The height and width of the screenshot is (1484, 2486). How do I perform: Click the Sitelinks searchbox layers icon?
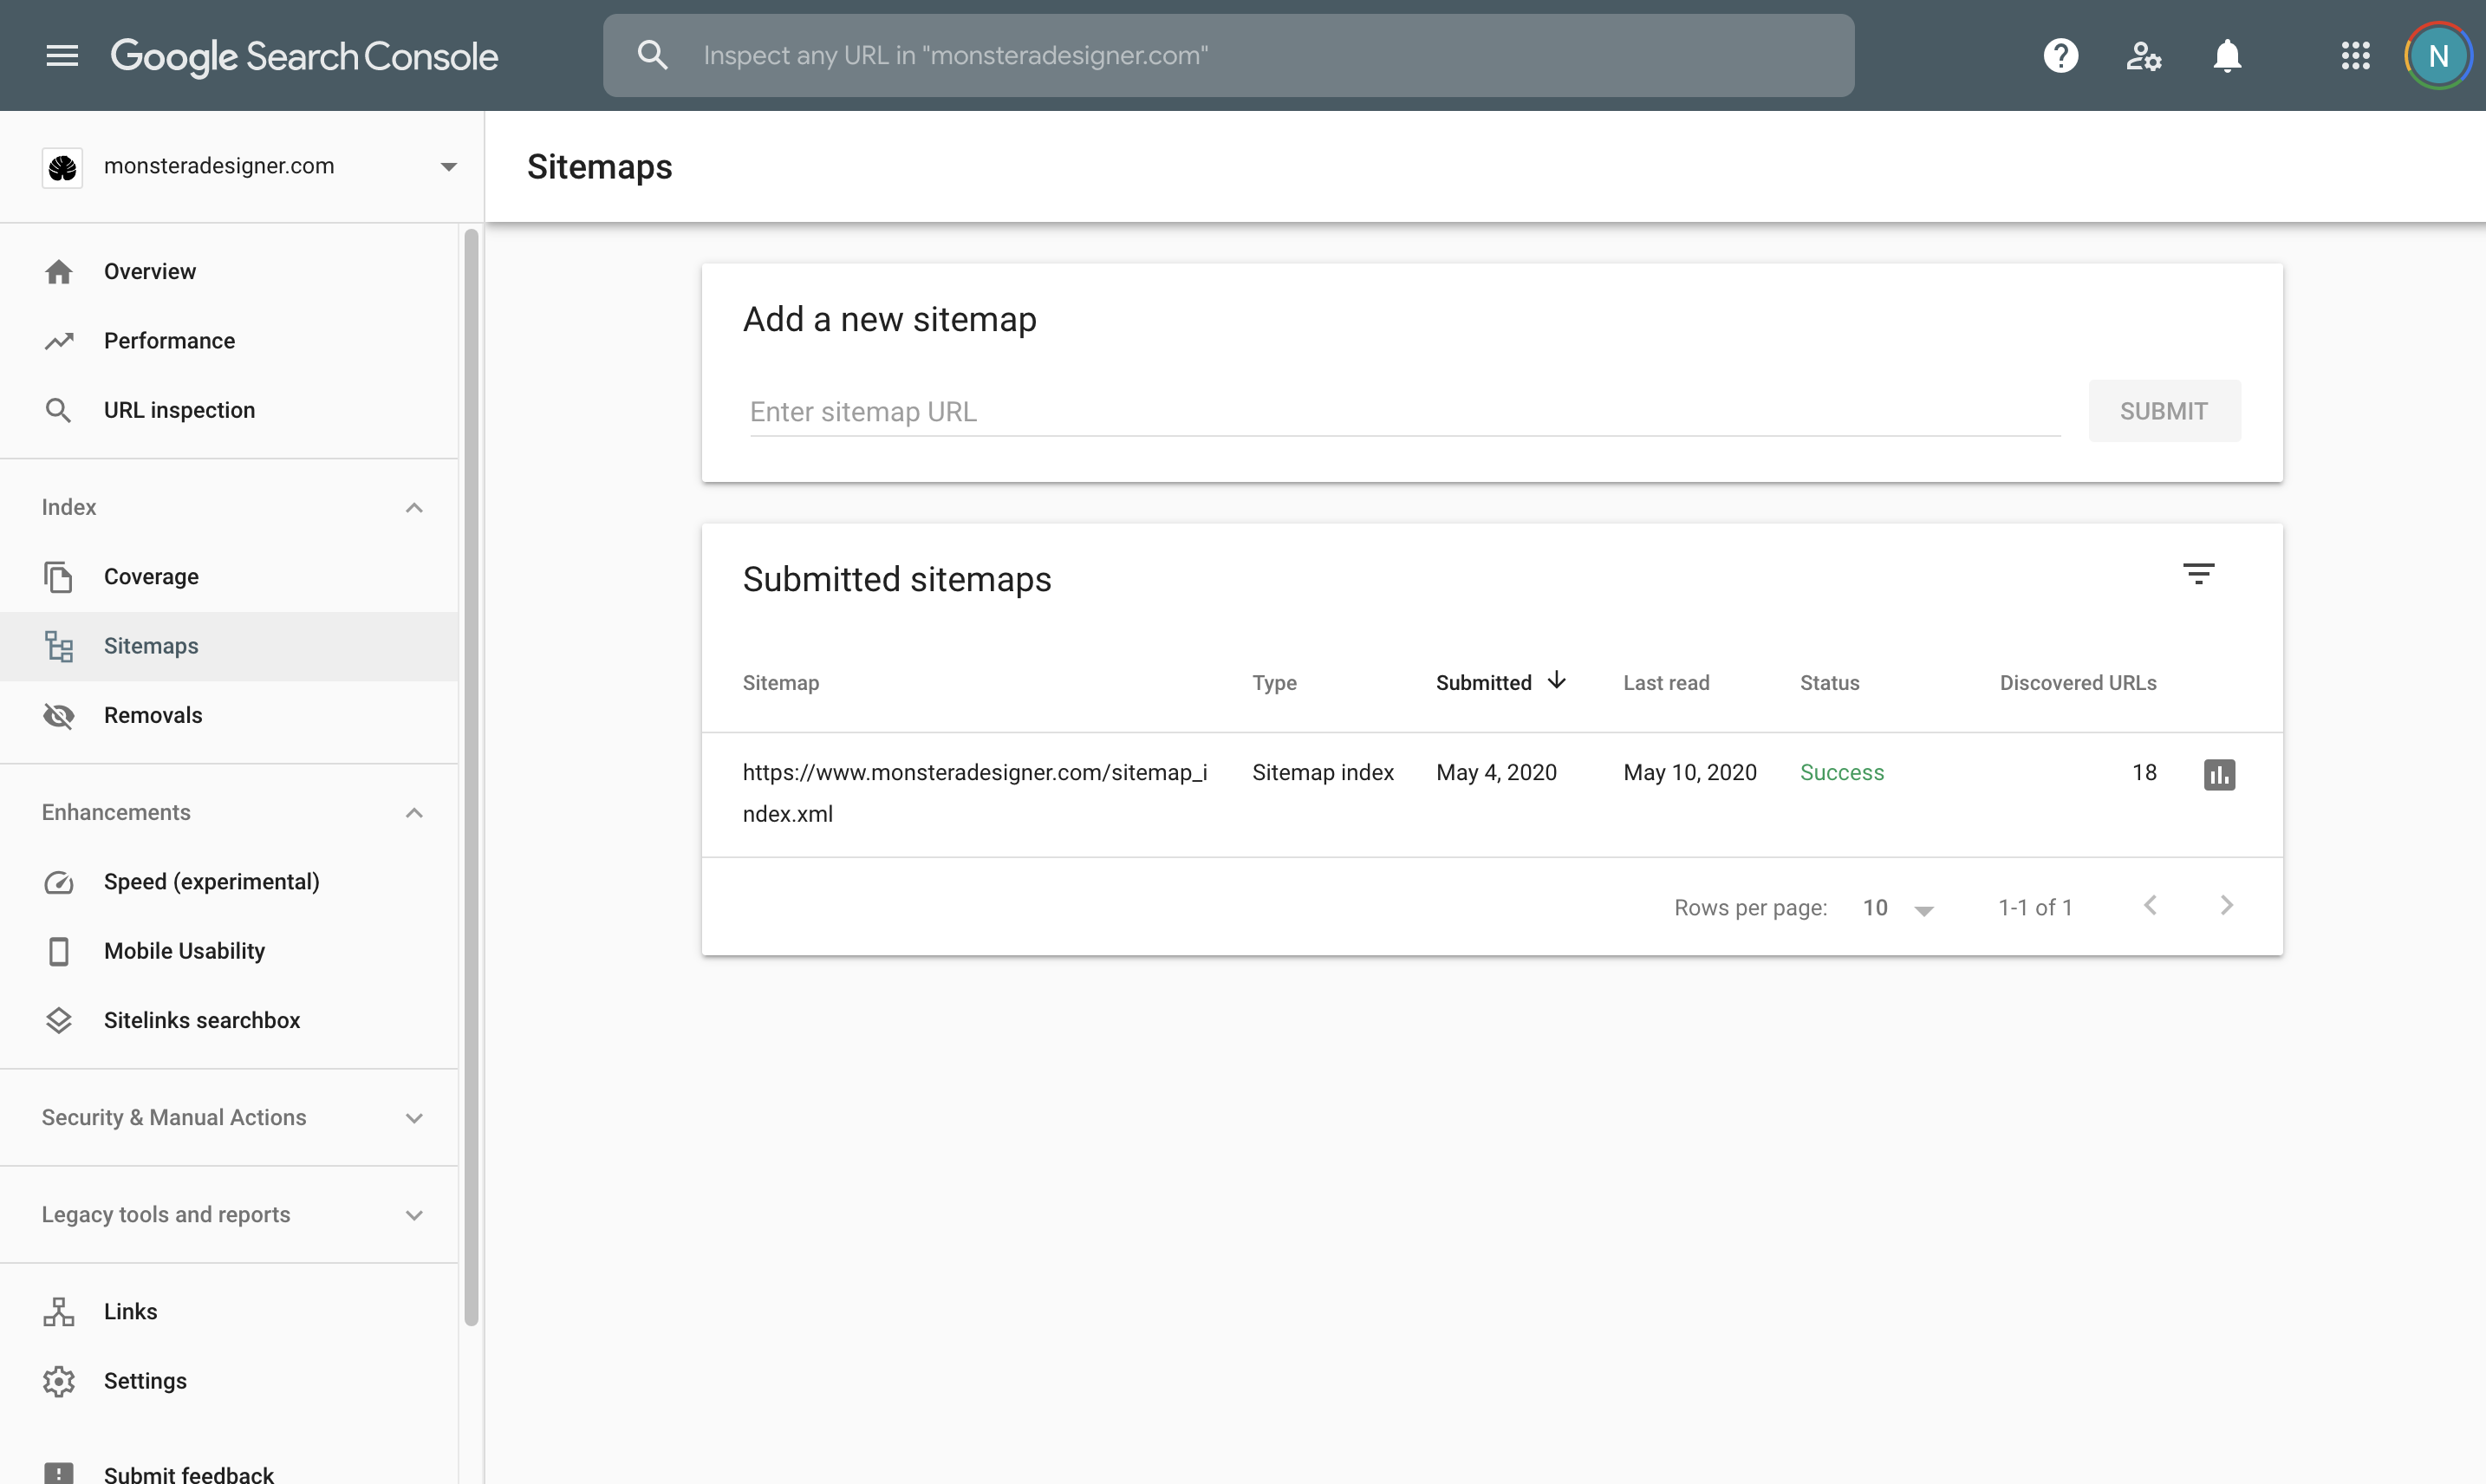59,1020
